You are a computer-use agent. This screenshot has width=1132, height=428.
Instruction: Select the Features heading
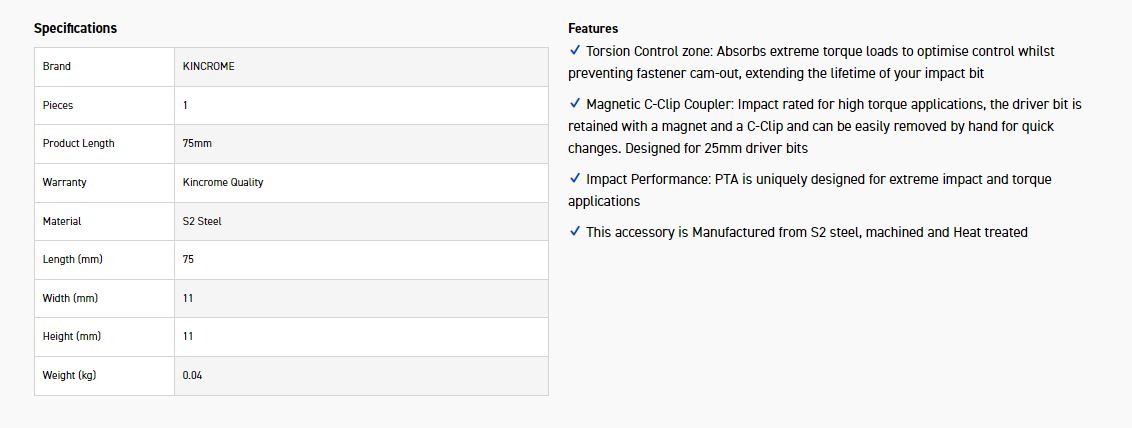coord(593,28)
